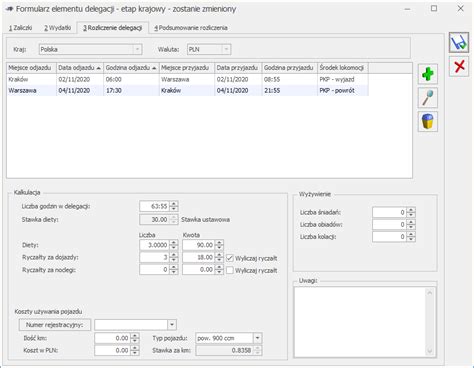Click the Ryczałty za dojazdy Liczba stepper

click(x=174, y=257)
